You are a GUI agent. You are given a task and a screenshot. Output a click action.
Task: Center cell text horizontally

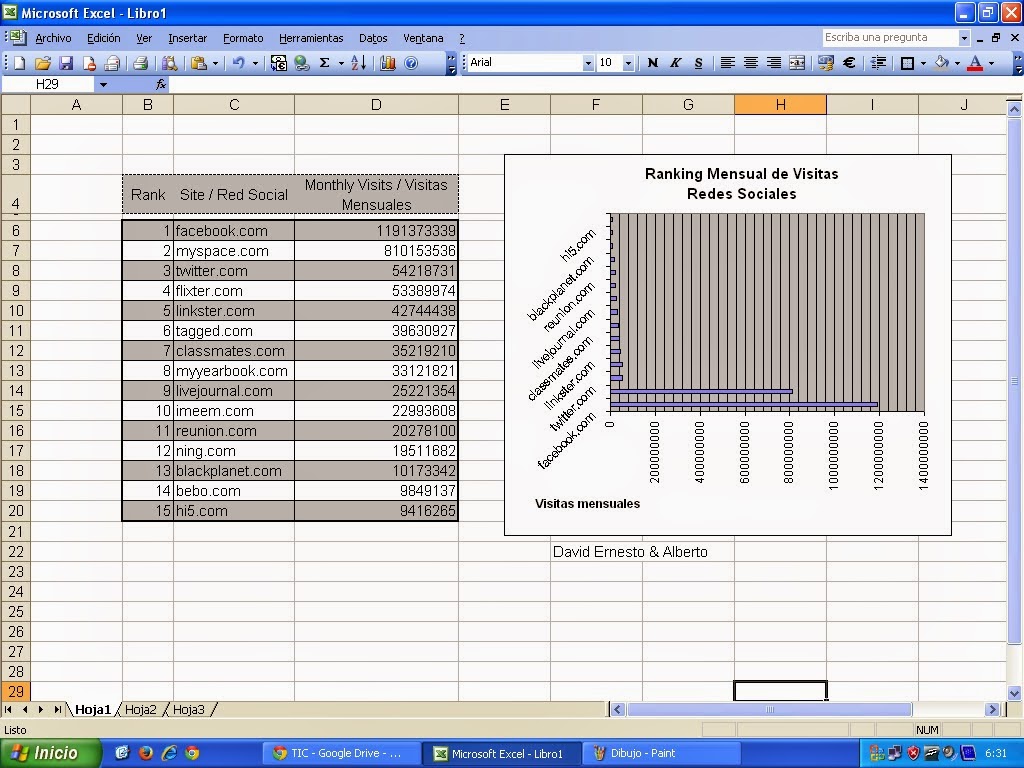[750, 63]
